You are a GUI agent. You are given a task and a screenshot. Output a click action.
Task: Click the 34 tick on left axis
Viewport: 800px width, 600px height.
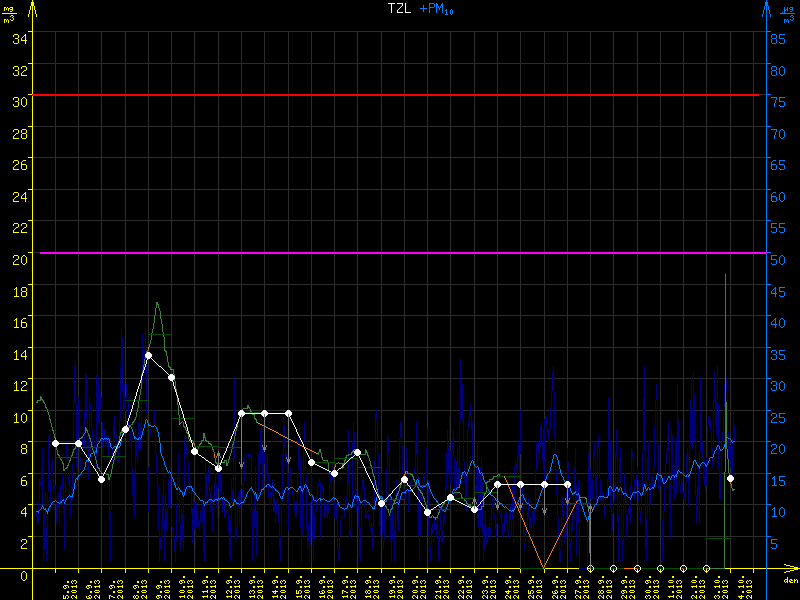click(x=19, y=38)
